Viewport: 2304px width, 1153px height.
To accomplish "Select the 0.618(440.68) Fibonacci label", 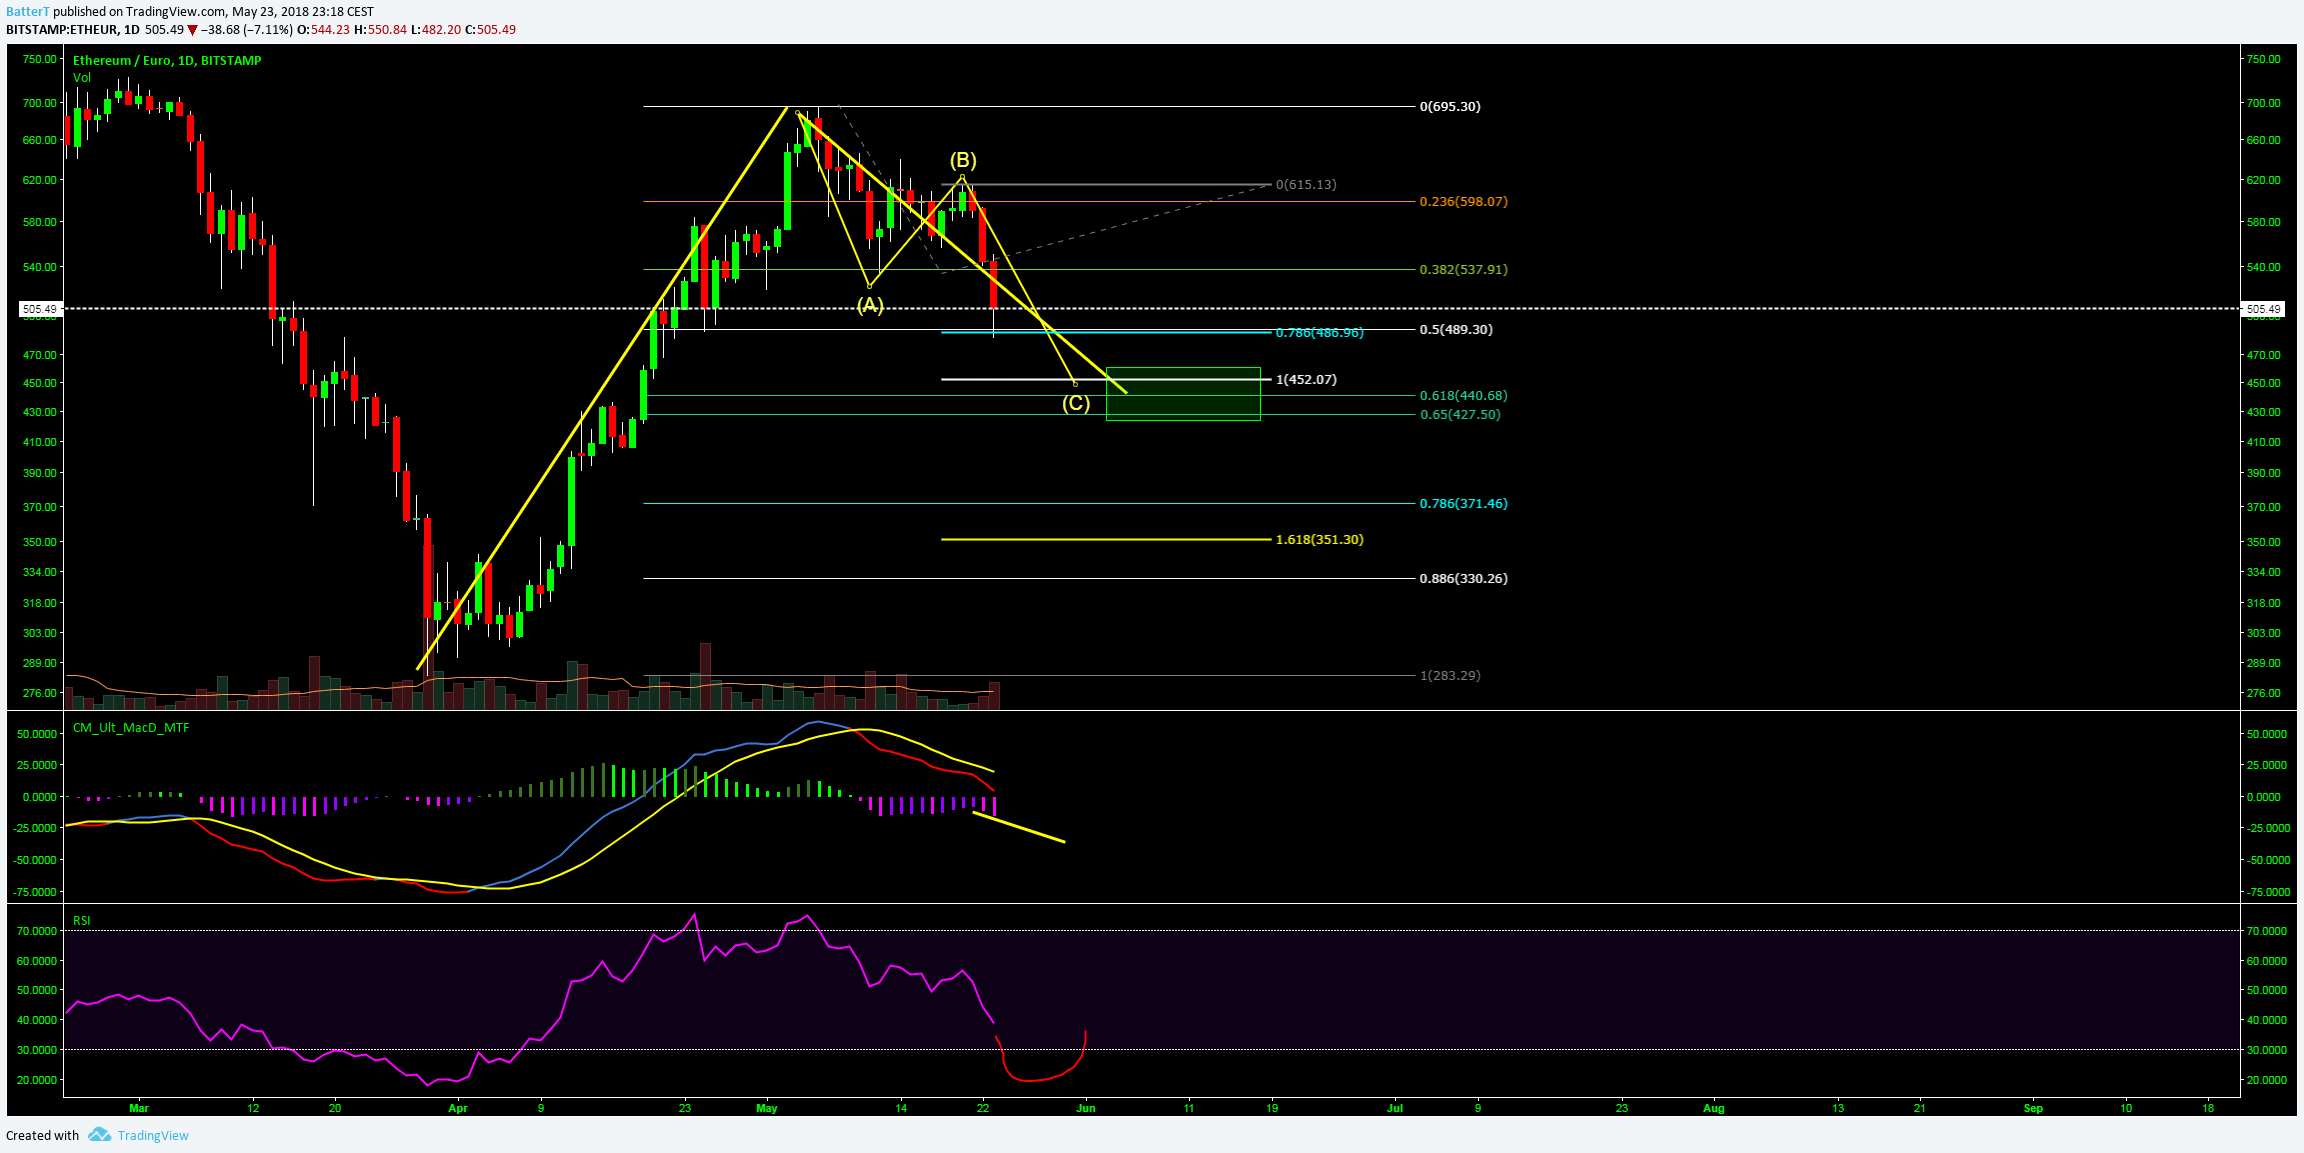I will 1464,396.
